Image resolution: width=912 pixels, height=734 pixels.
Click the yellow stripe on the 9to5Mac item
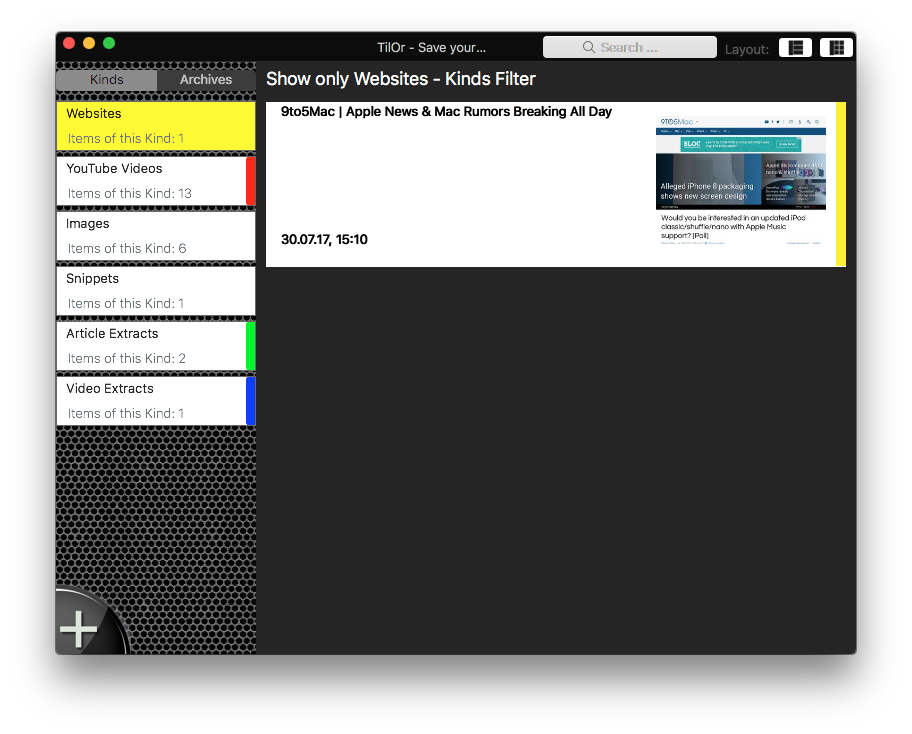(841, 184)
